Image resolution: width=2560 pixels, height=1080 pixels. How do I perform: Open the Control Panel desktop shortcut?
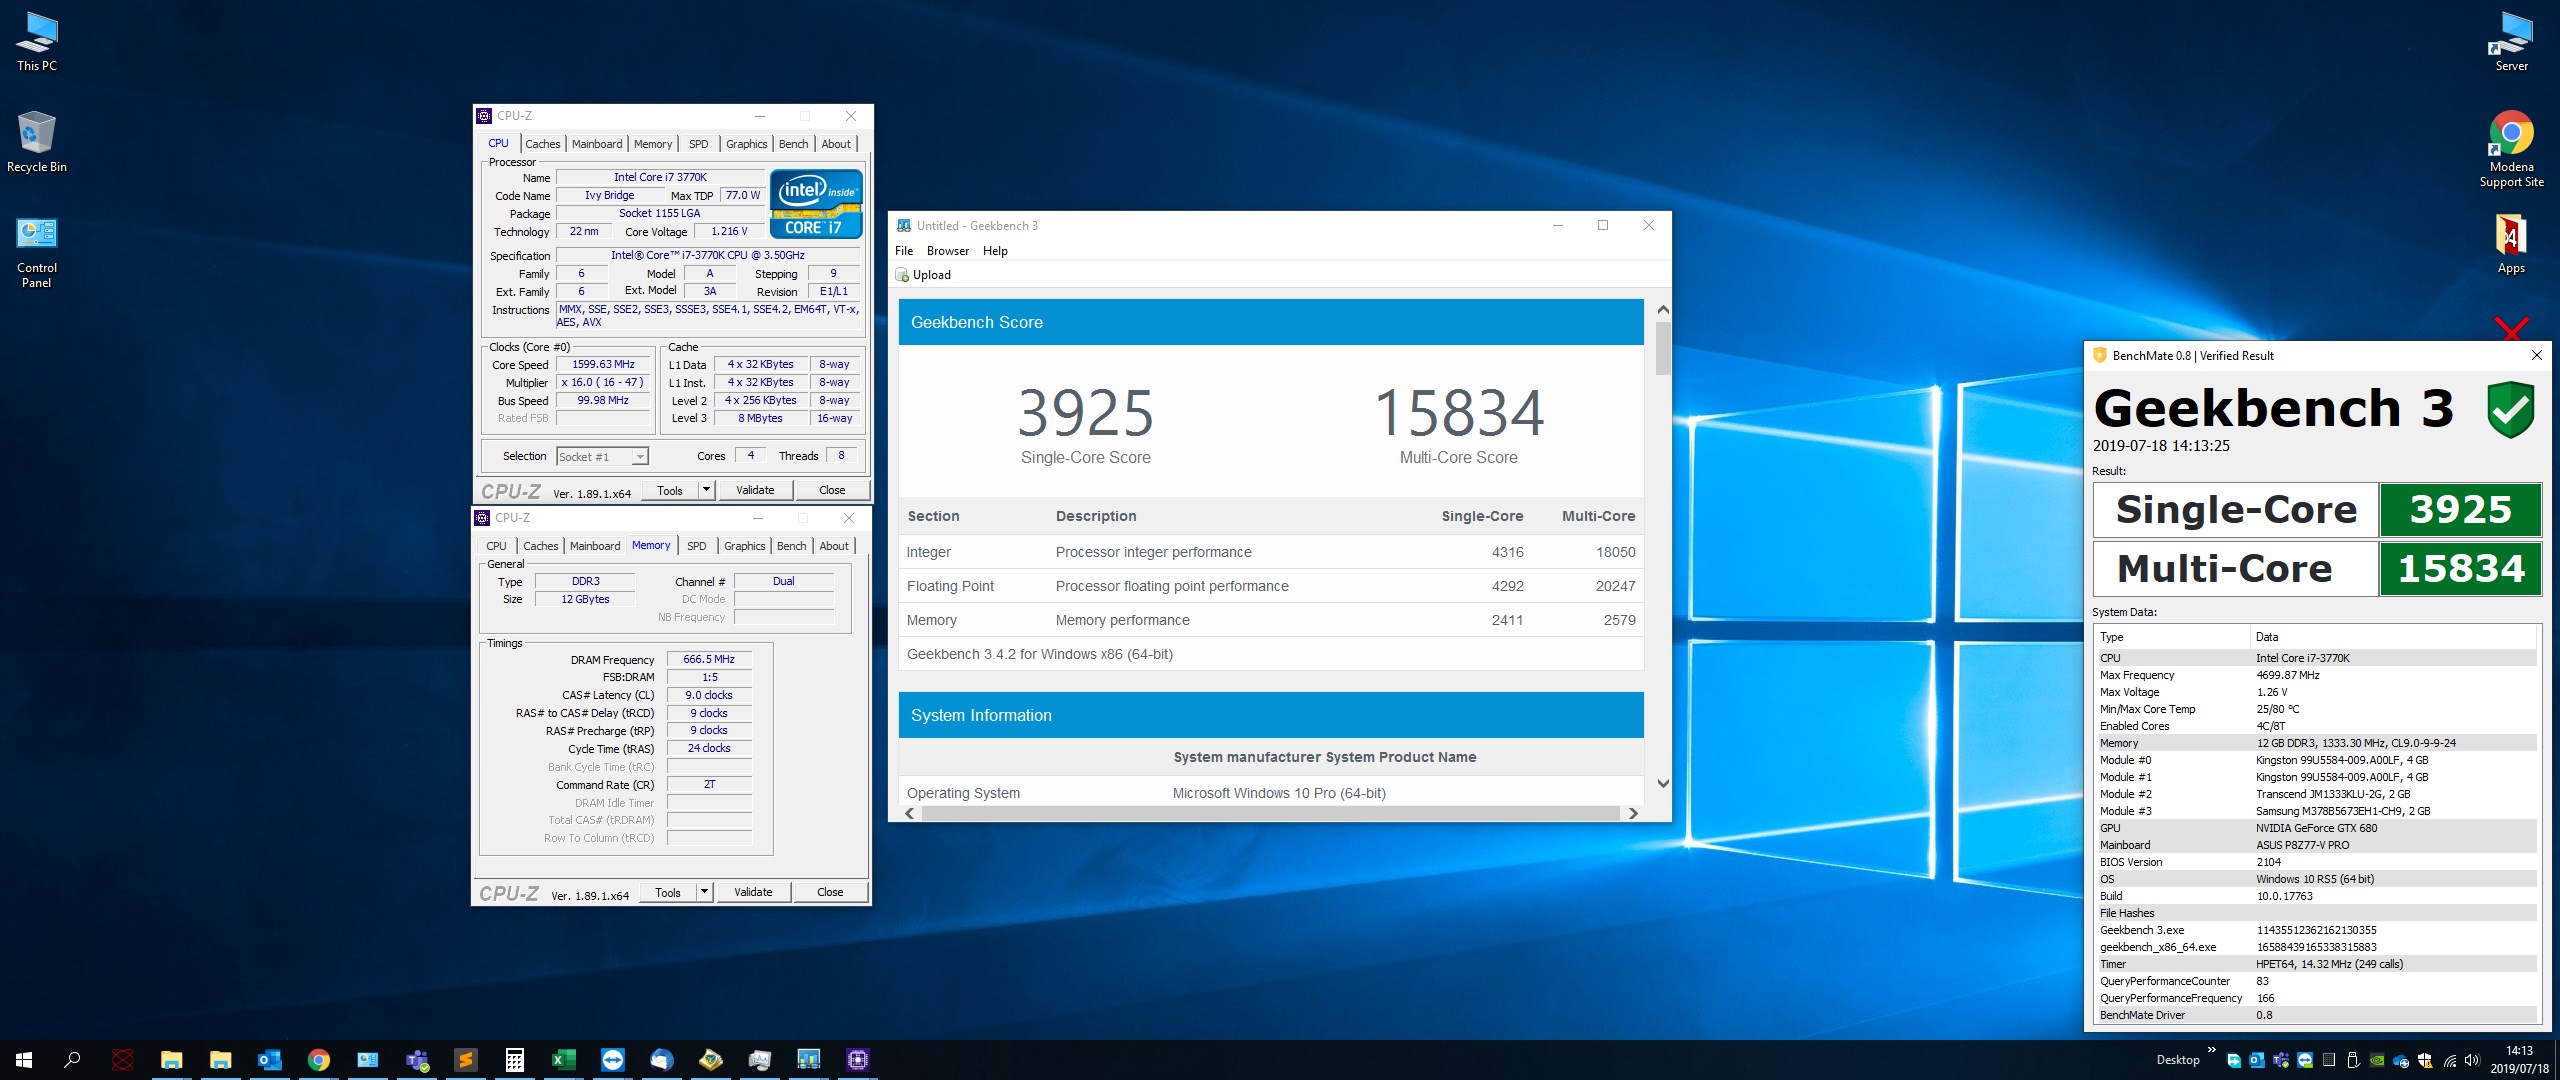point(36,253)
